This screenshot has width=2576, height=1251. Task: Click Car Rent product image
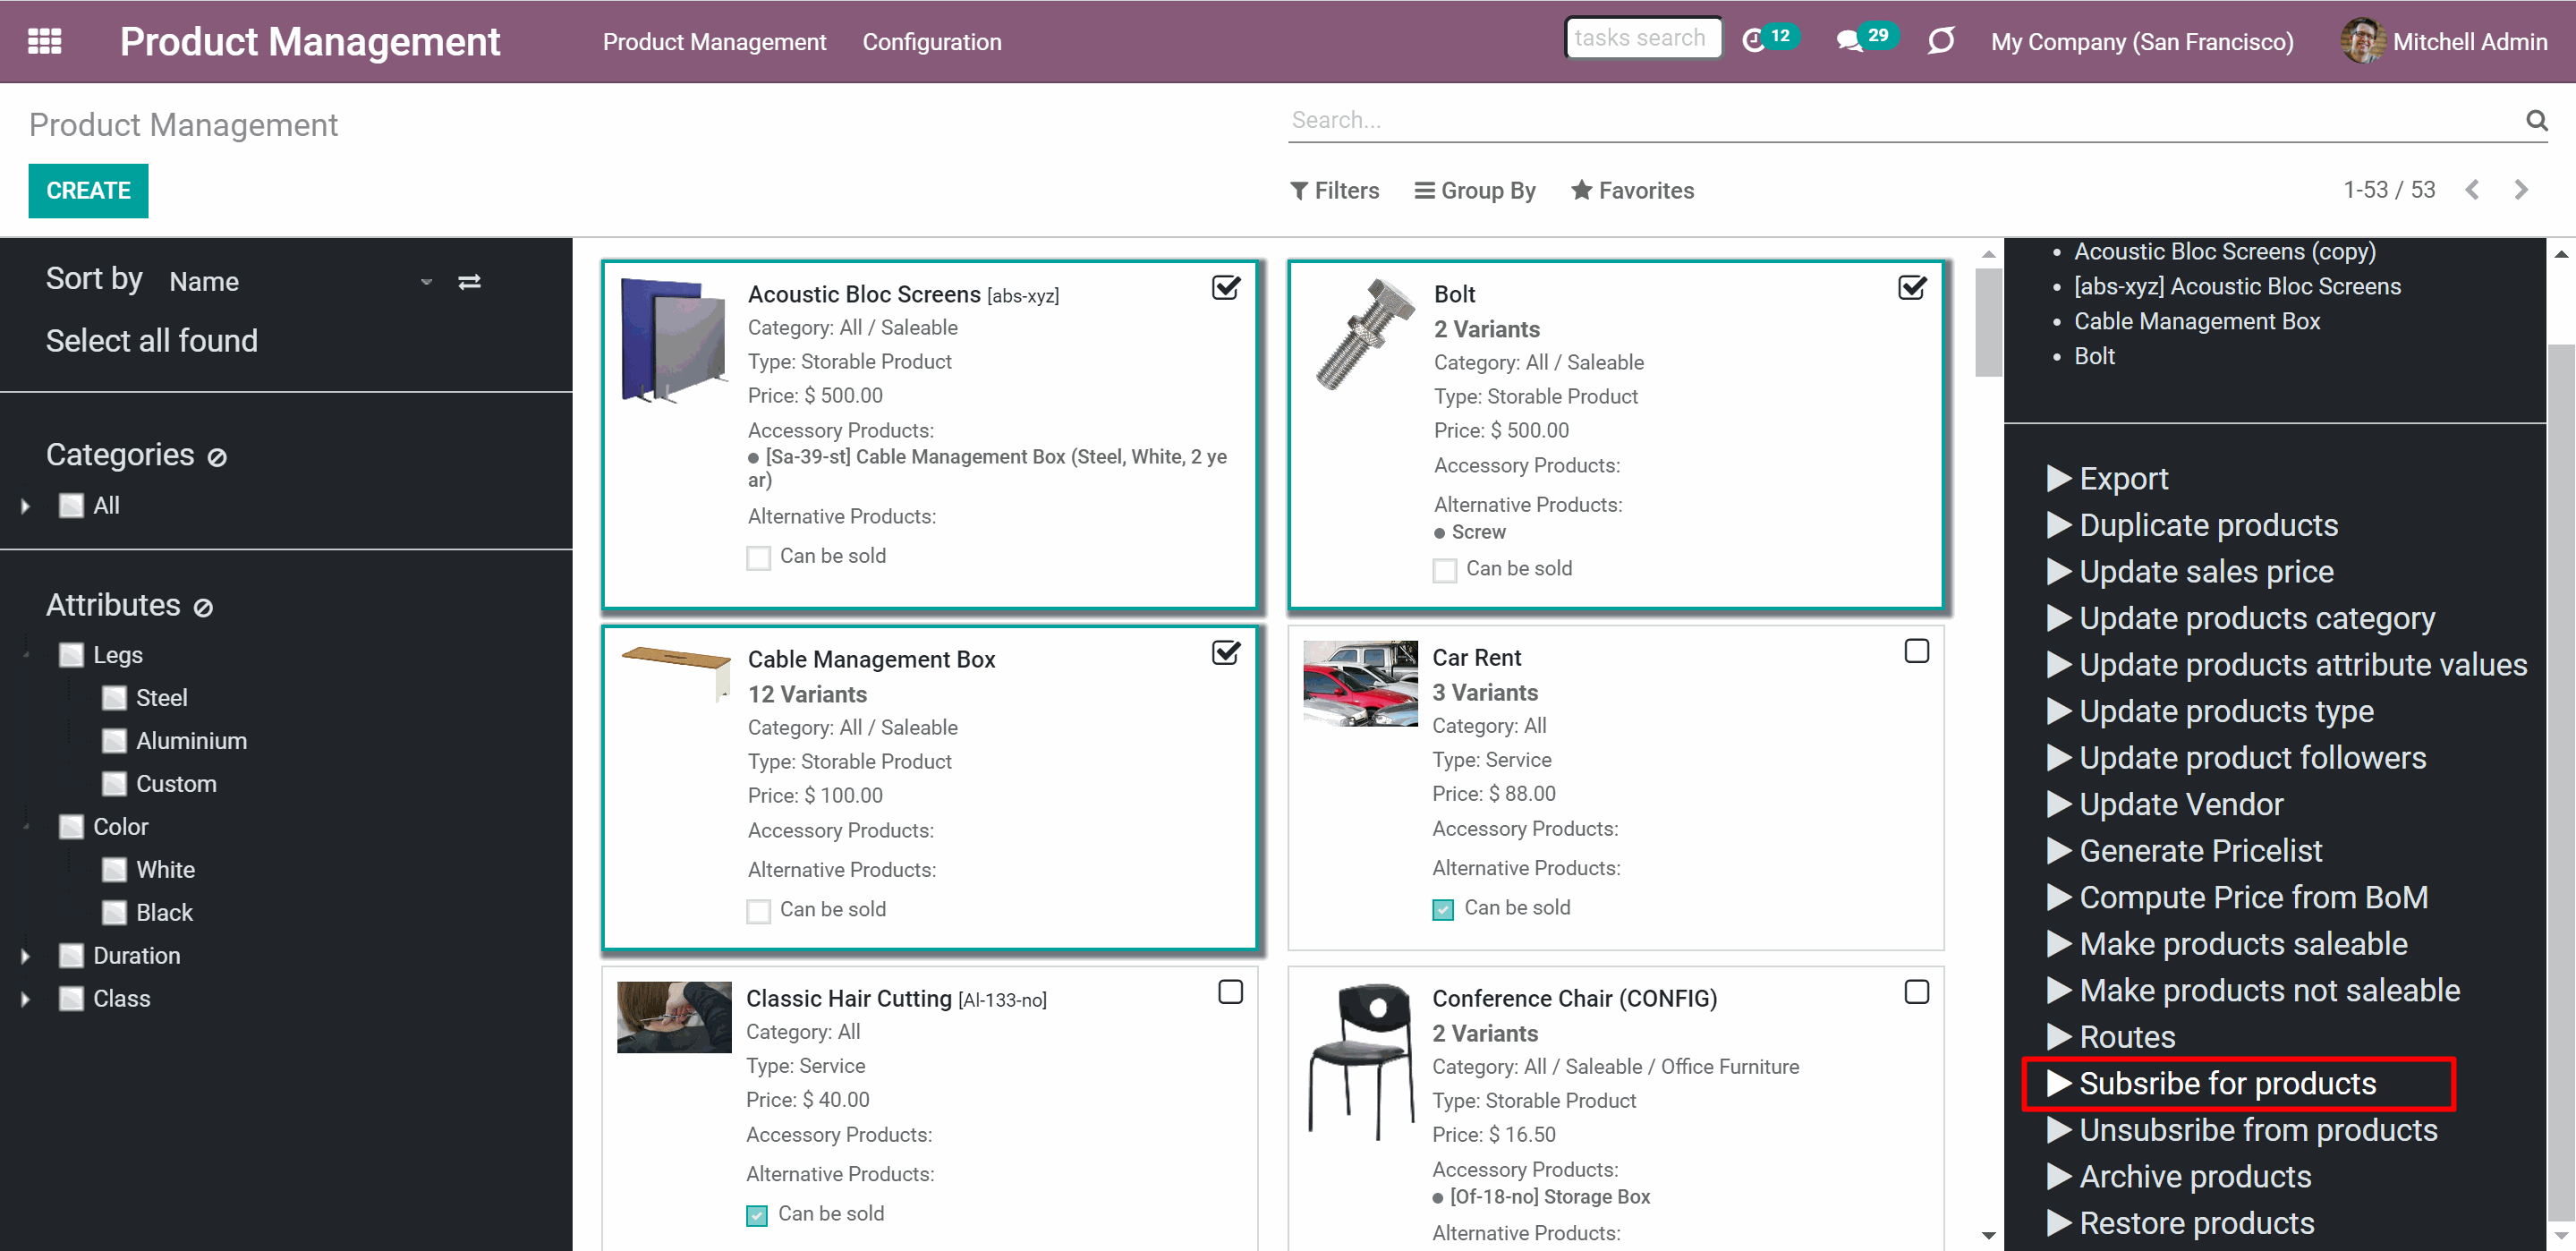point(1360,683)
